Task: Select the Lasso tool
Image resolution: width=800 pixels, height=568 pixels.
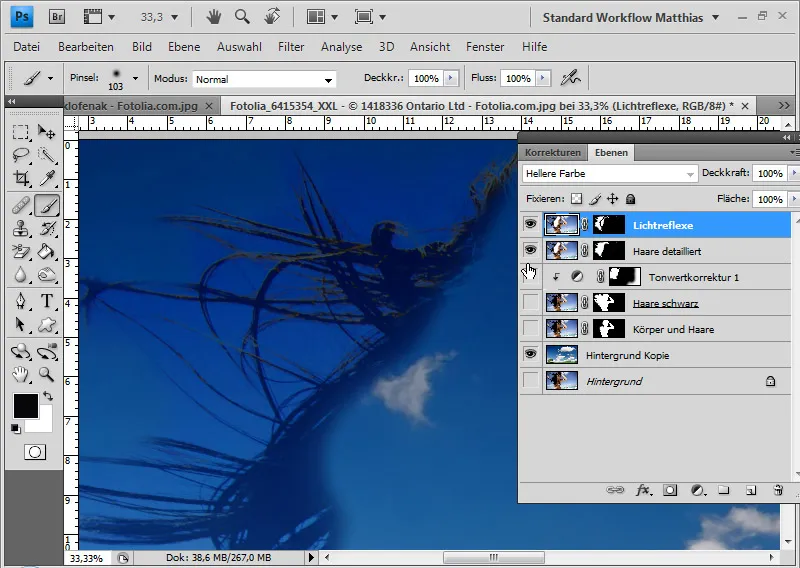Action: [21, 155]
